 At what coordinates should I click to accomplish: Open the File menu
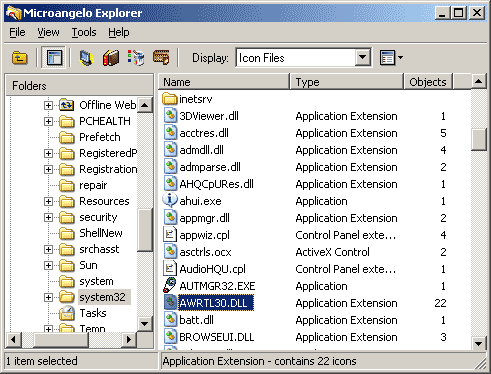[17, 32]
